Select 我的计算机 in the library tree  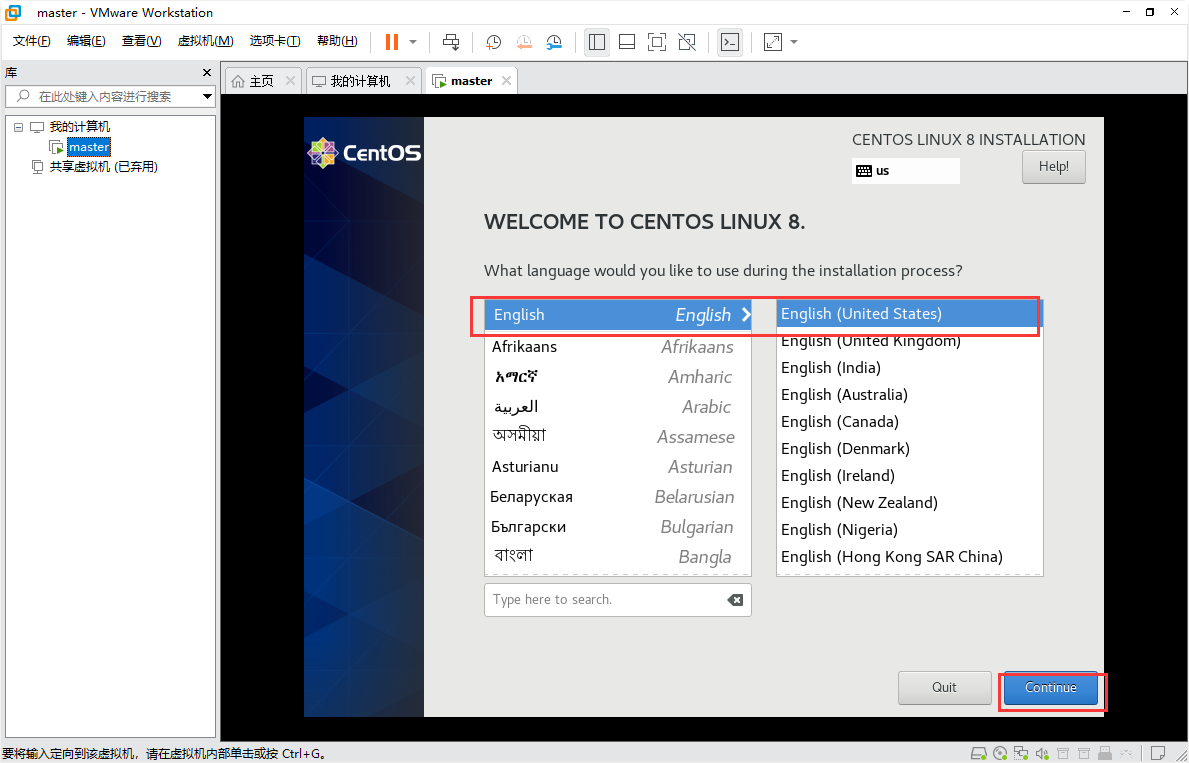point(80,127)
